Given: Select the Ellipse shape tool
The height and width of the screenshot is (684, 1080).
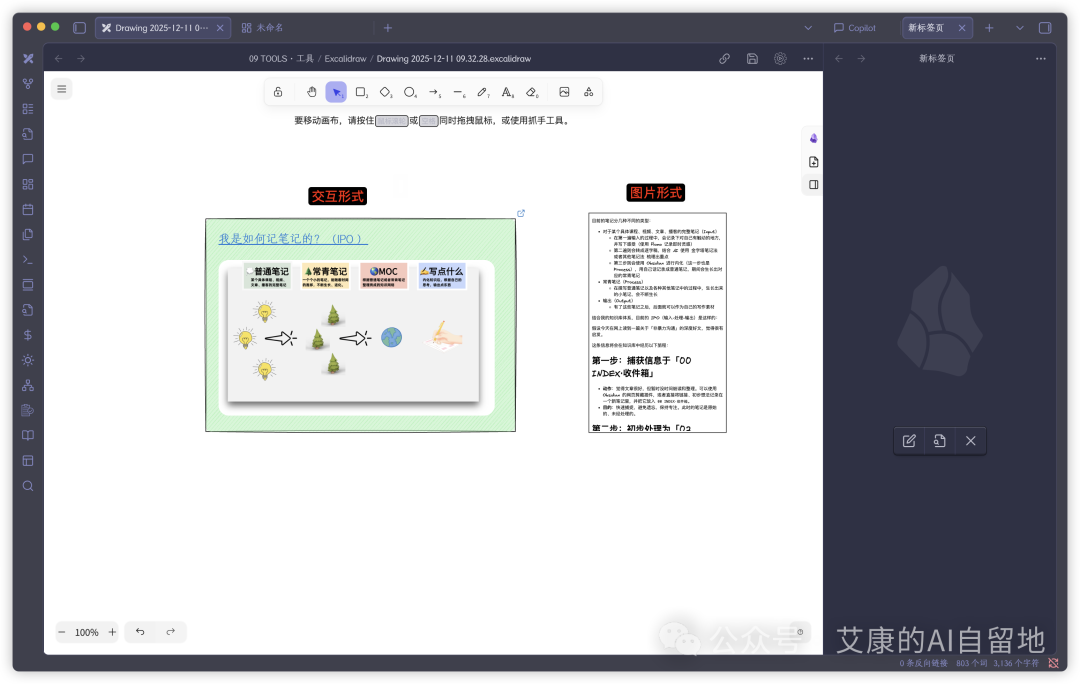Looking at the screenshot, I should 410,92.
